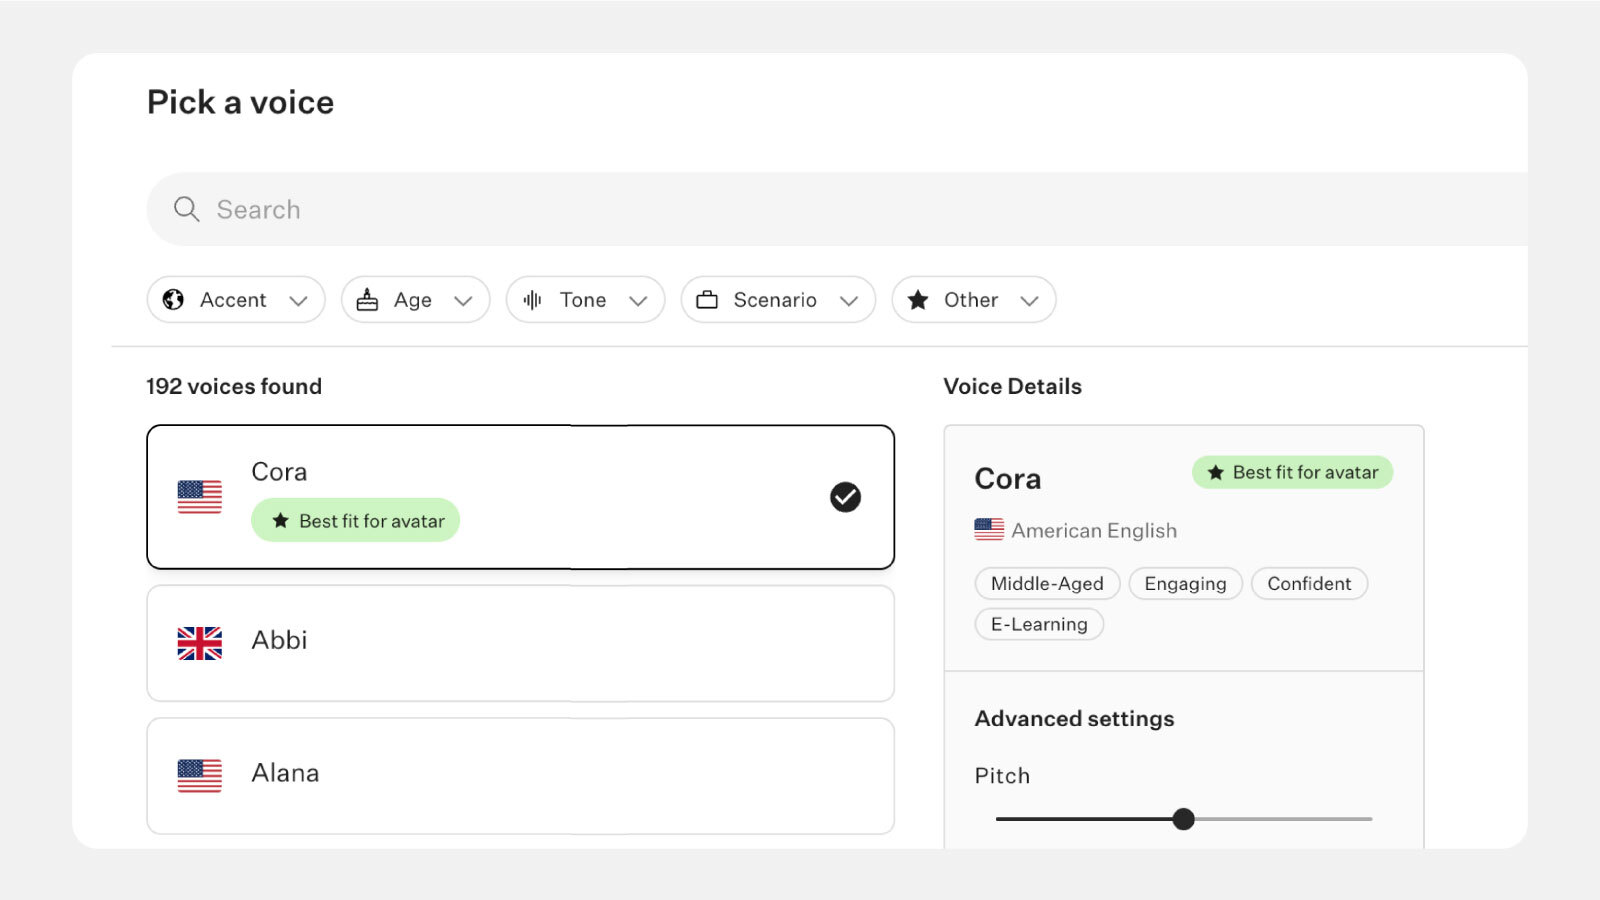
Task: Toggle the checkmark on Cora voice
Action: (845, 497)
